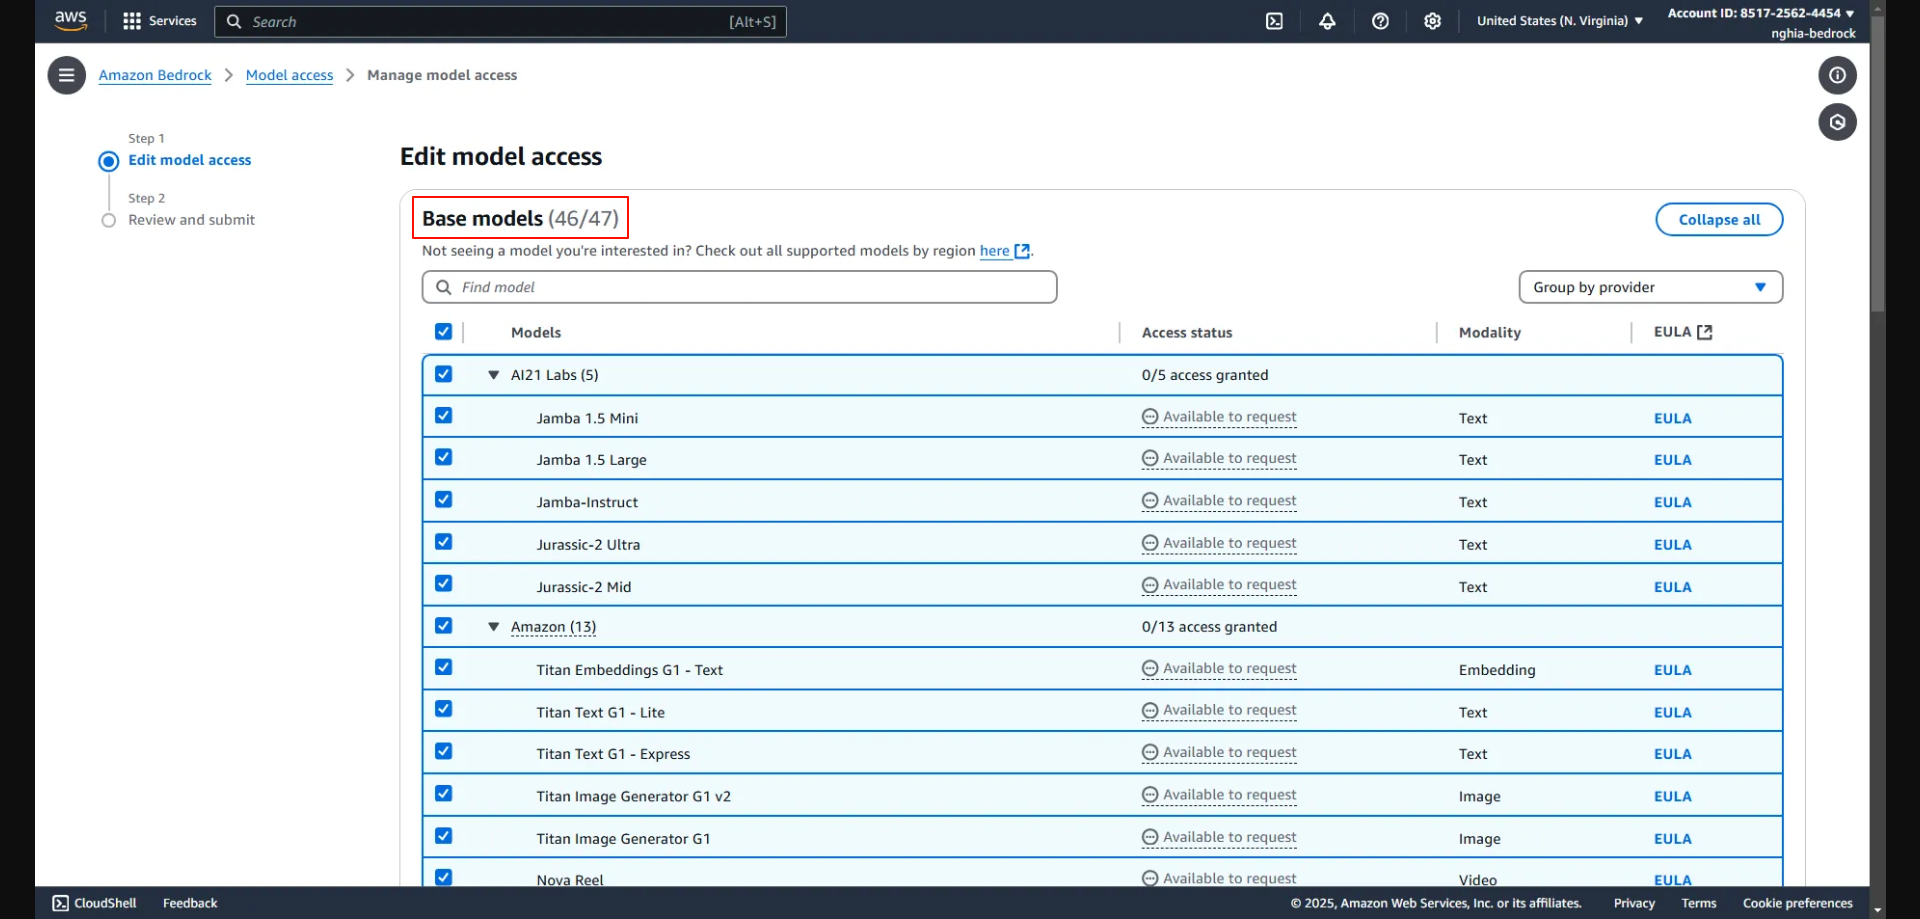The height and width of the screenshot is (919, 1920).
Task: Go to Model access breadcrumb
Action: [289, 75]
